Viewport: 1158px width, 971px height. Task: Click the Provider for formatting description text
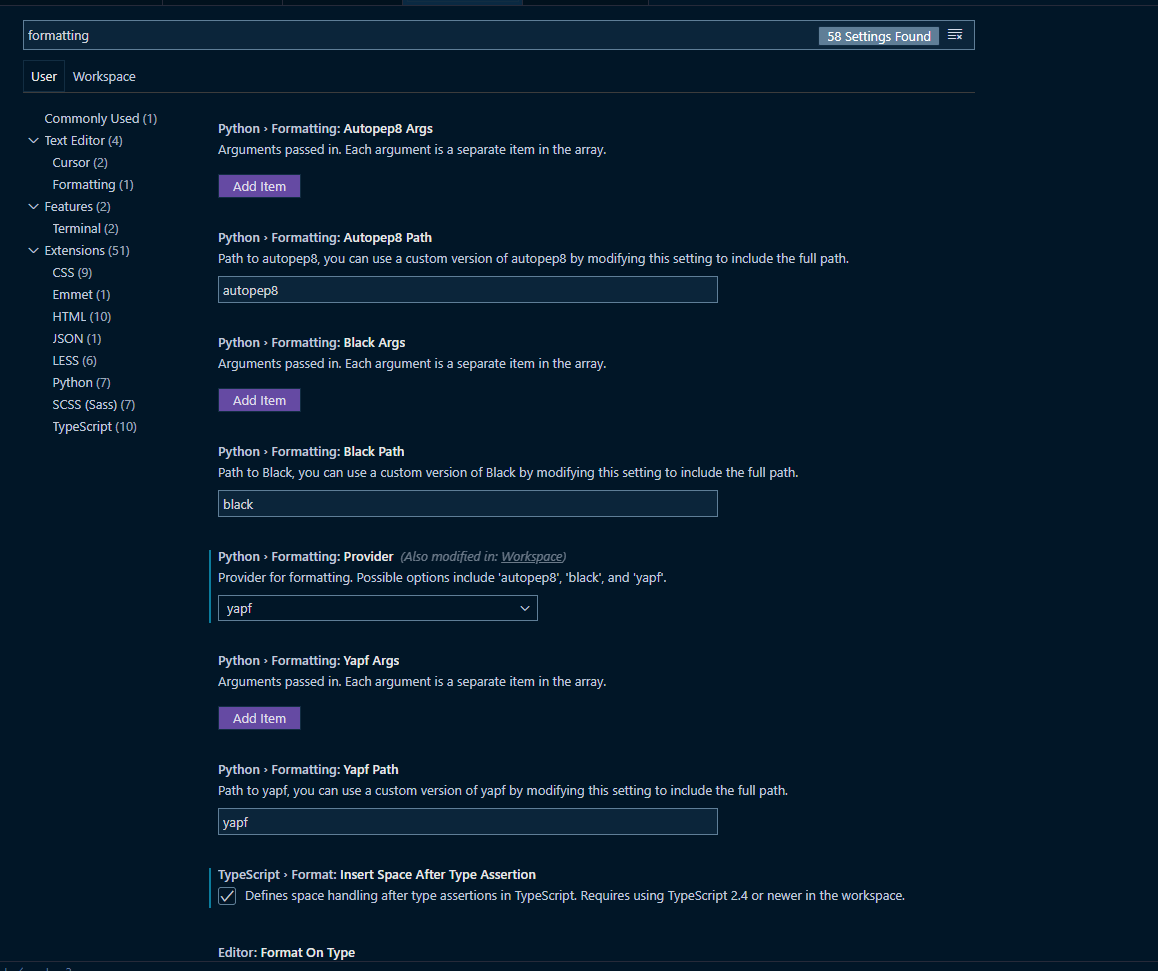tap(442, 577)
